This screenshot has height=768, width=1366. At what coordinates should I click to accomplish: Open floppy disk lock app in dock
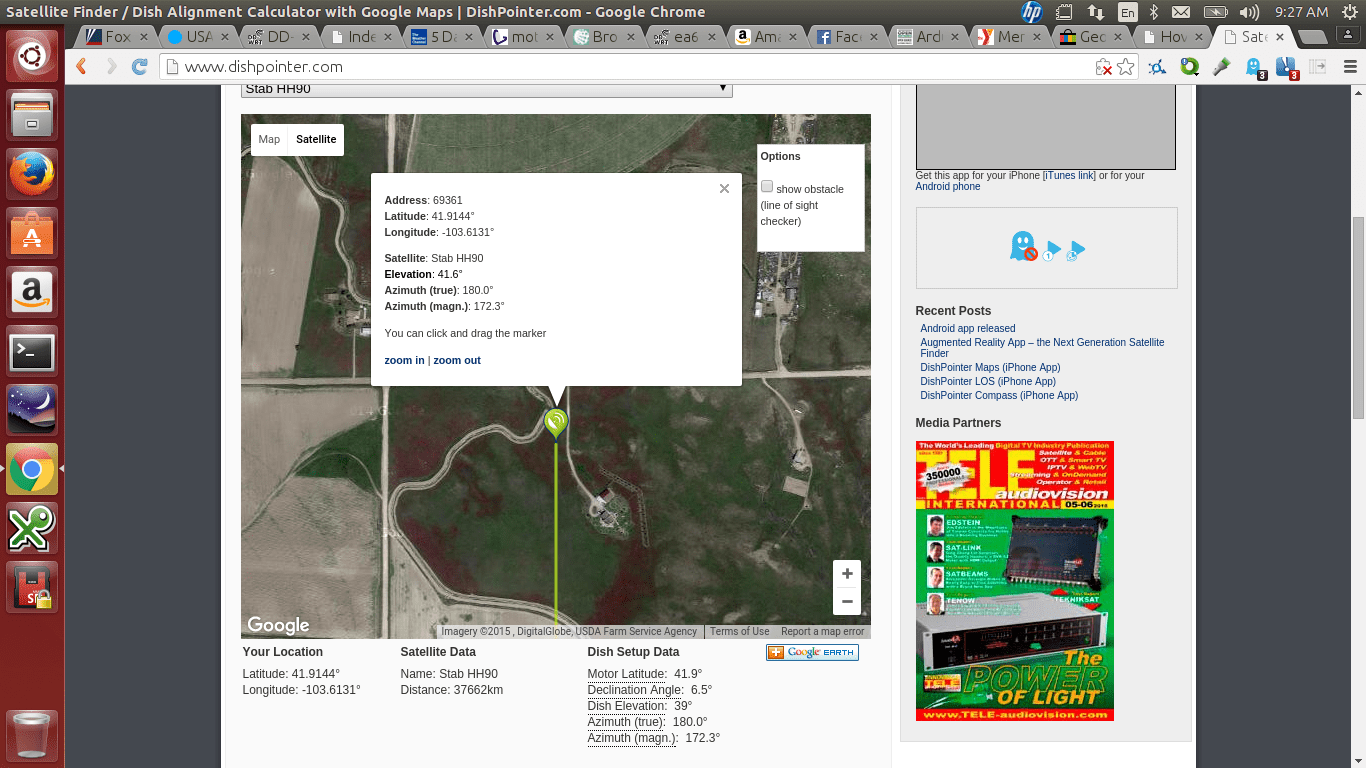click(x=32, y=587)
